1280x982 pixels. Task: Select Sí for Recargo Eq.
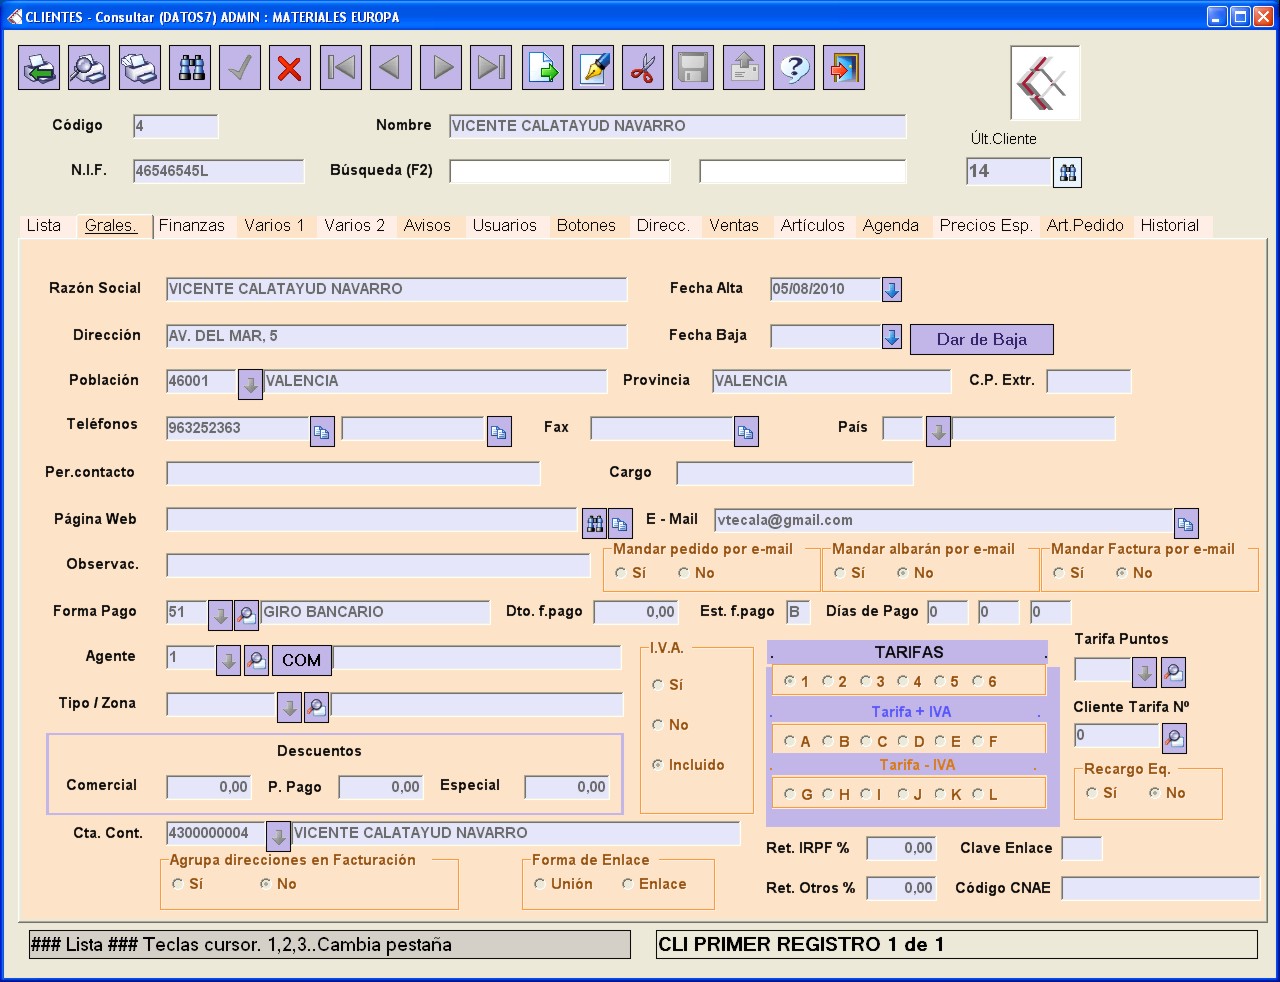[1092, 793]
